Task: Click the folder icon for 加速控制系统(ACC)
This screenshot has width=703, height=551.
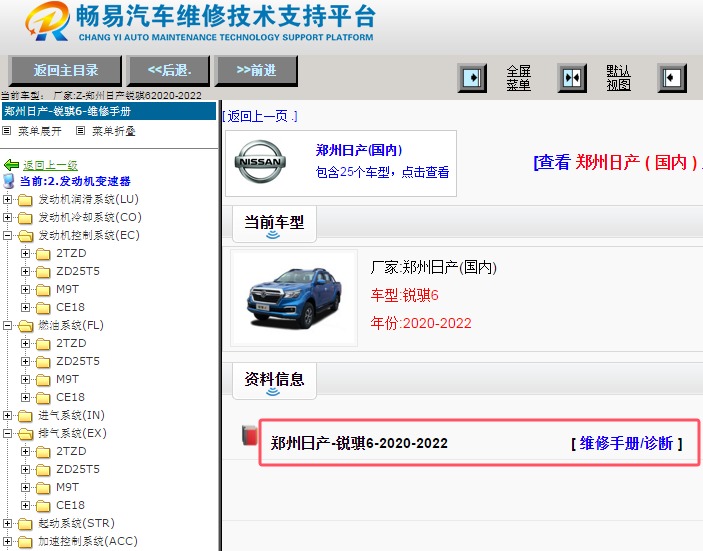Action: [x=25, y=542]
